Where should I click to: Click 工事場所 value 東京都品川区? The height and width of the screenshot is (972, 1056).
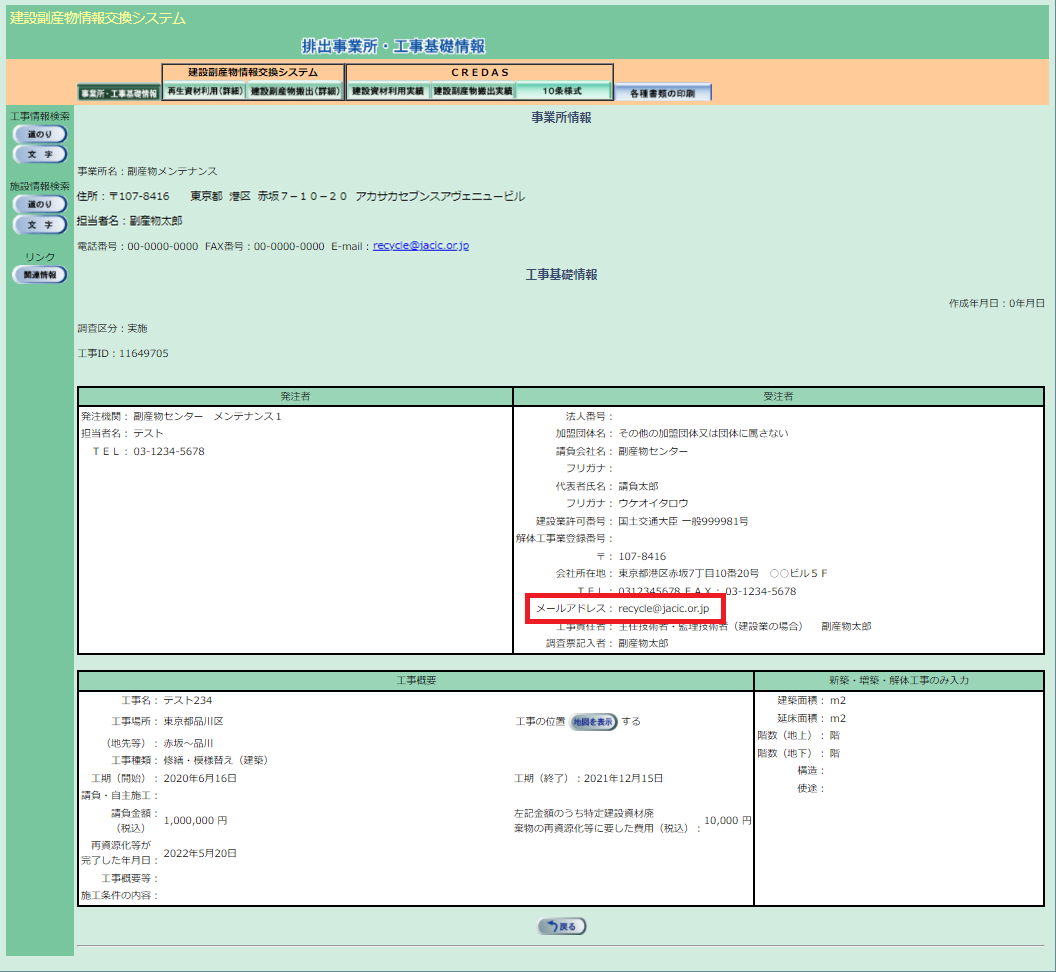[193, 721]
